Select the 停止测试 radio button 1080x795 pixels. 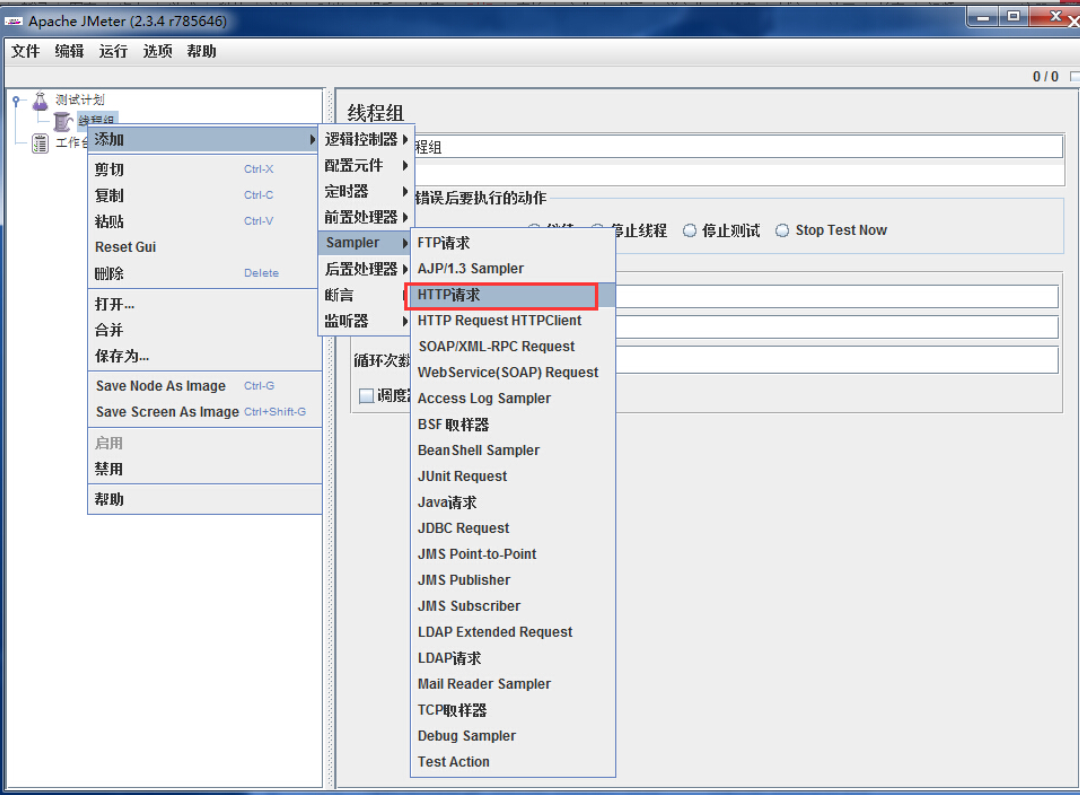tap(689, 231)
